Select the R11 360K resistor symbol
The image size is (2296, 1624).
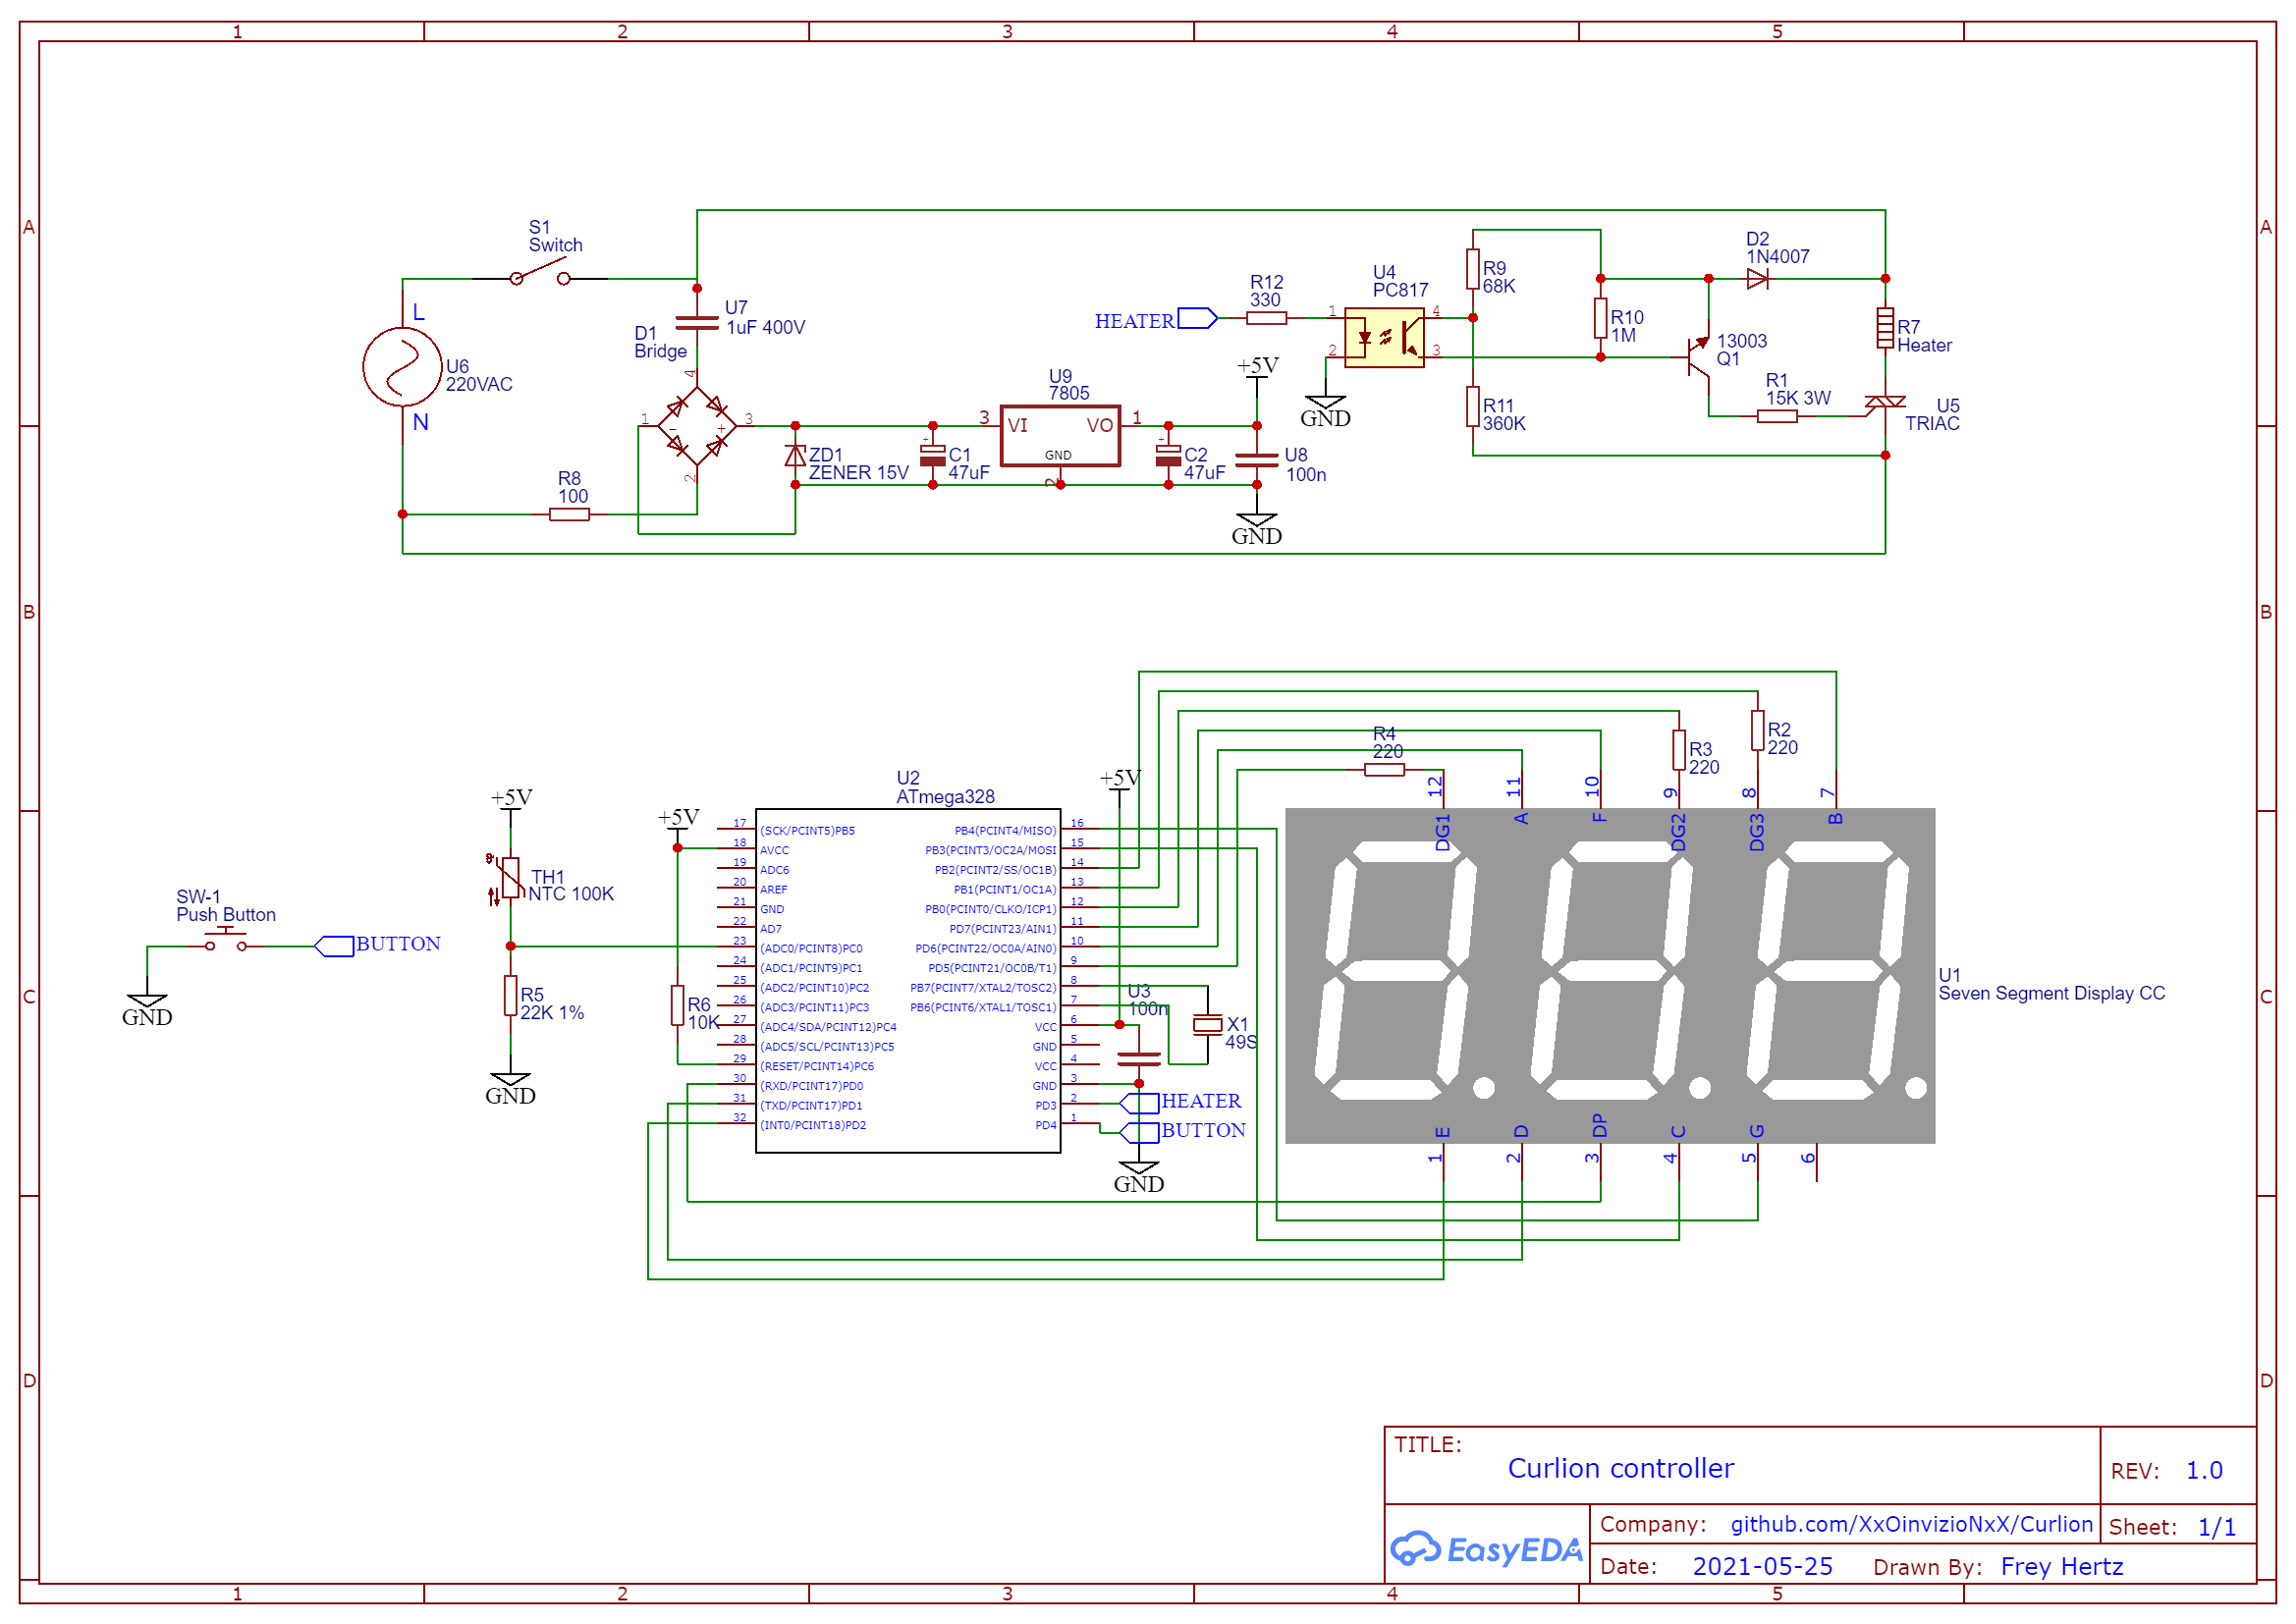1473,407
